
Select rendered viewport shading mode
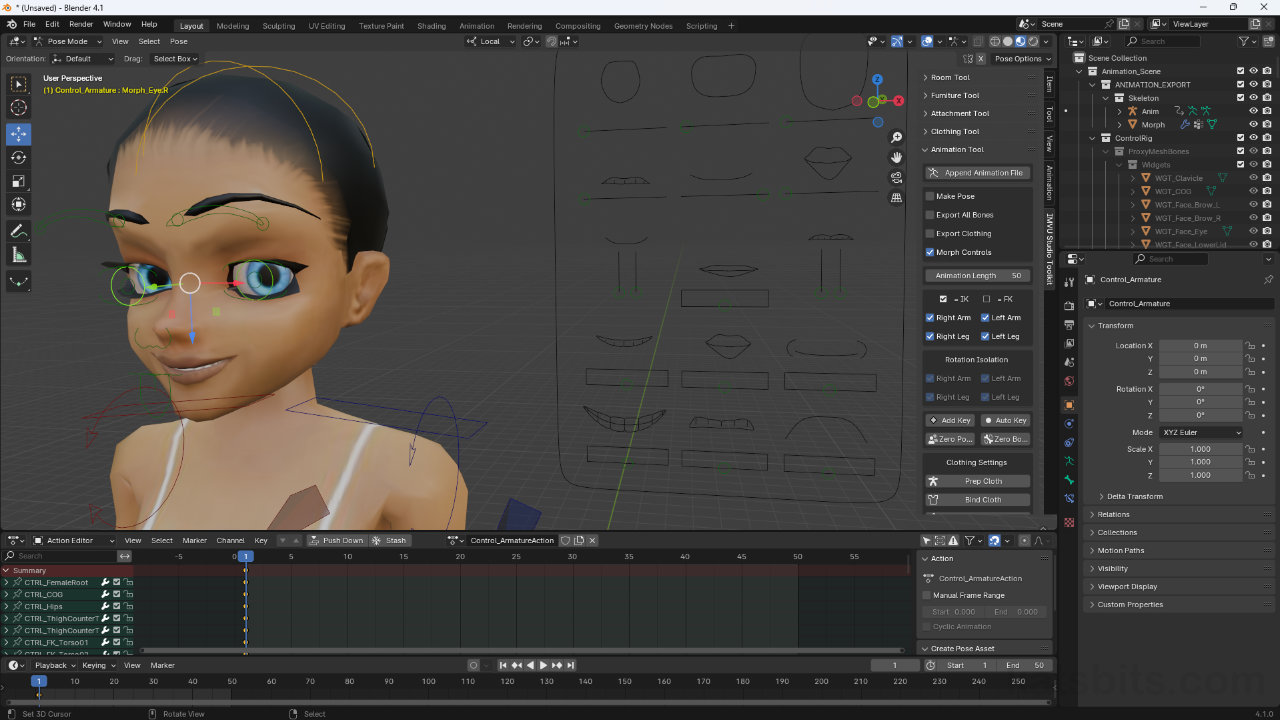1034,41
